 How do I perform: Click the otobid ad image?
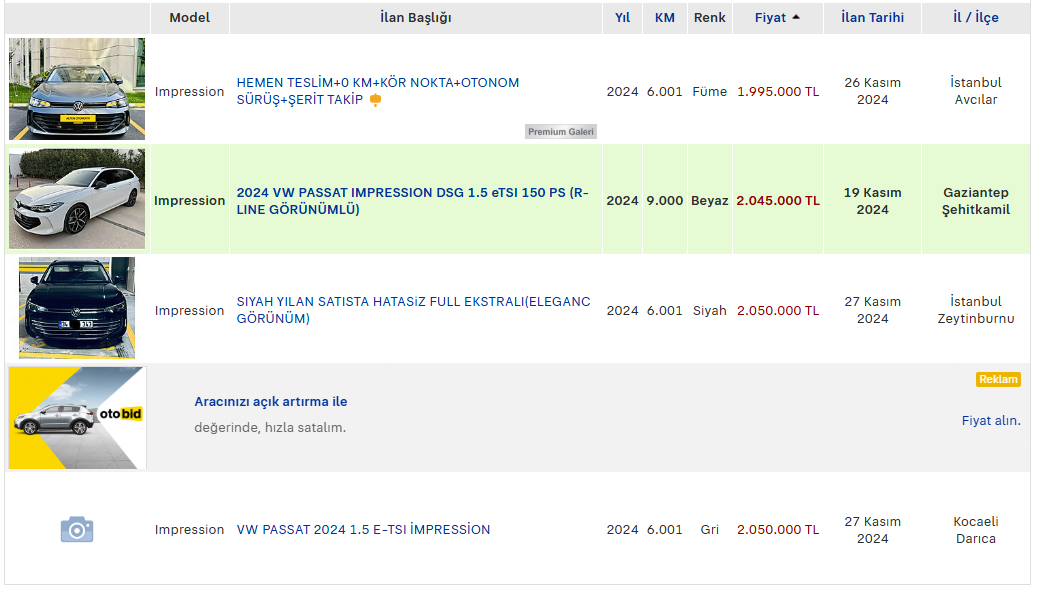(x=77, y=418)
